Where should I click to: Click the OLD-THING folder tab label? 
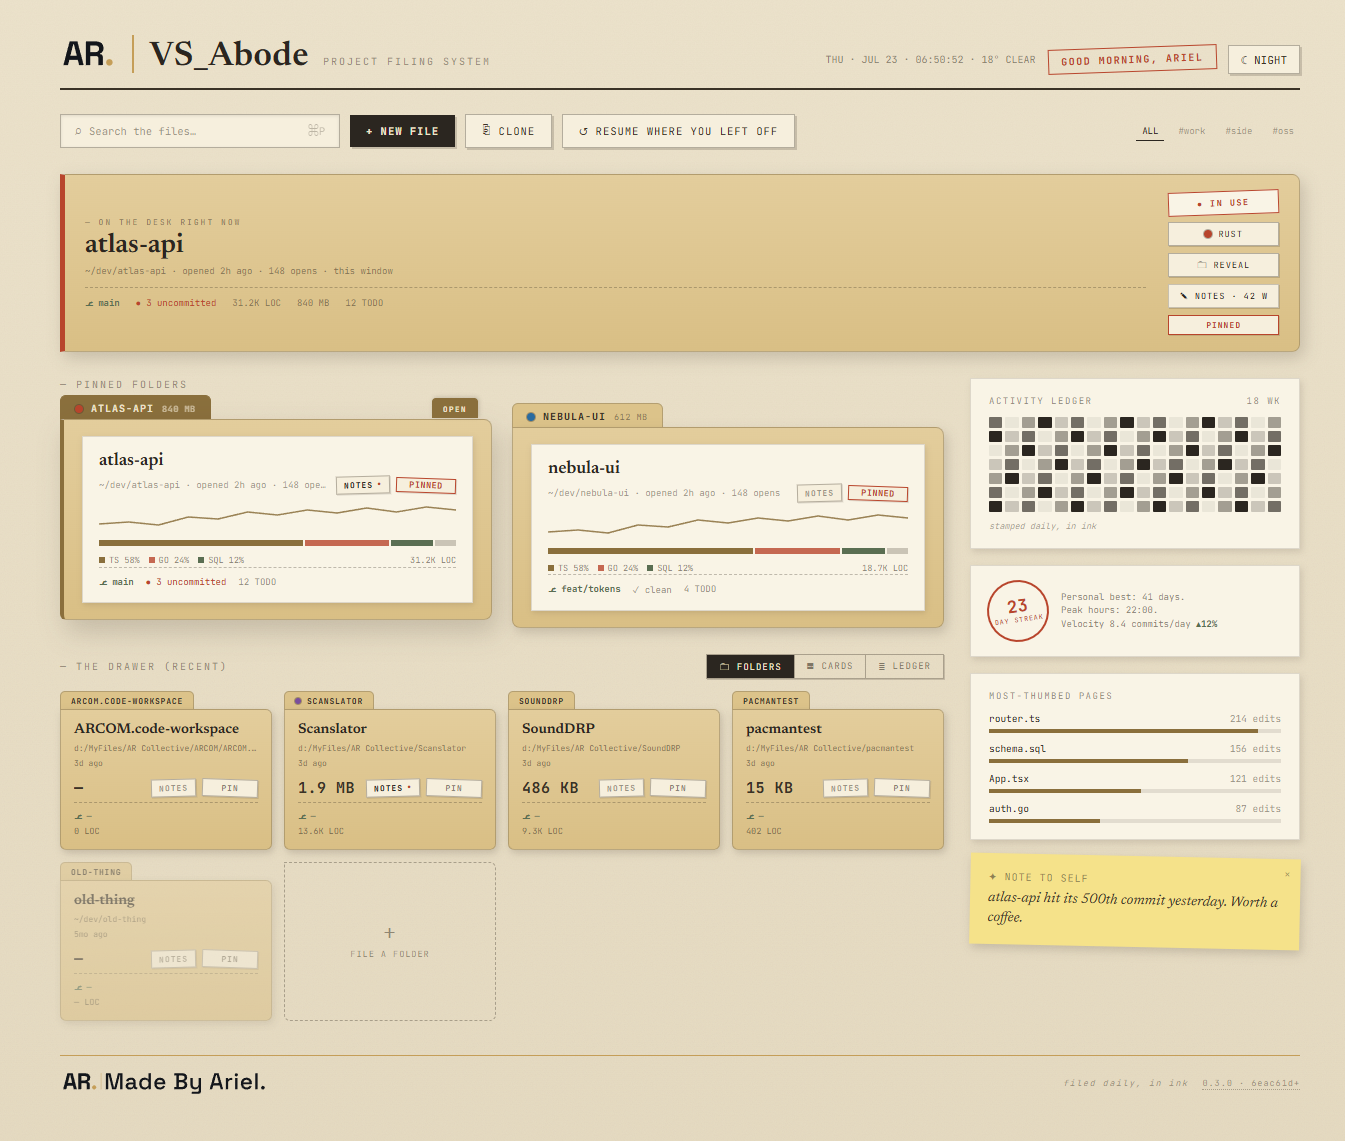(x=96, y=872)
